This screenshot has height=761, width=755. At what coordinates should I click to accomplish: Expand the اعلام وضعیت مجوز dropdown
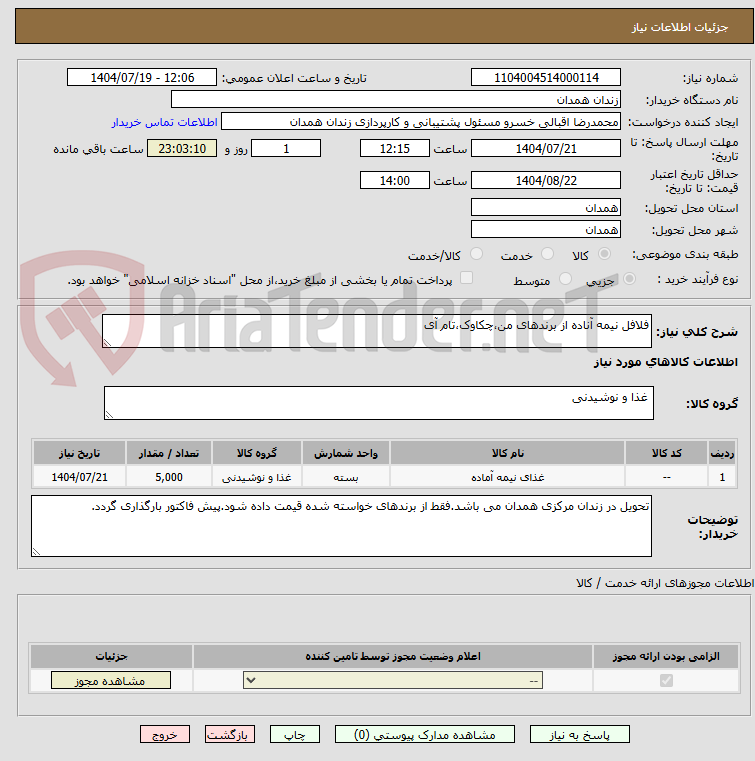pyautogui.click(x=393, y=680)
